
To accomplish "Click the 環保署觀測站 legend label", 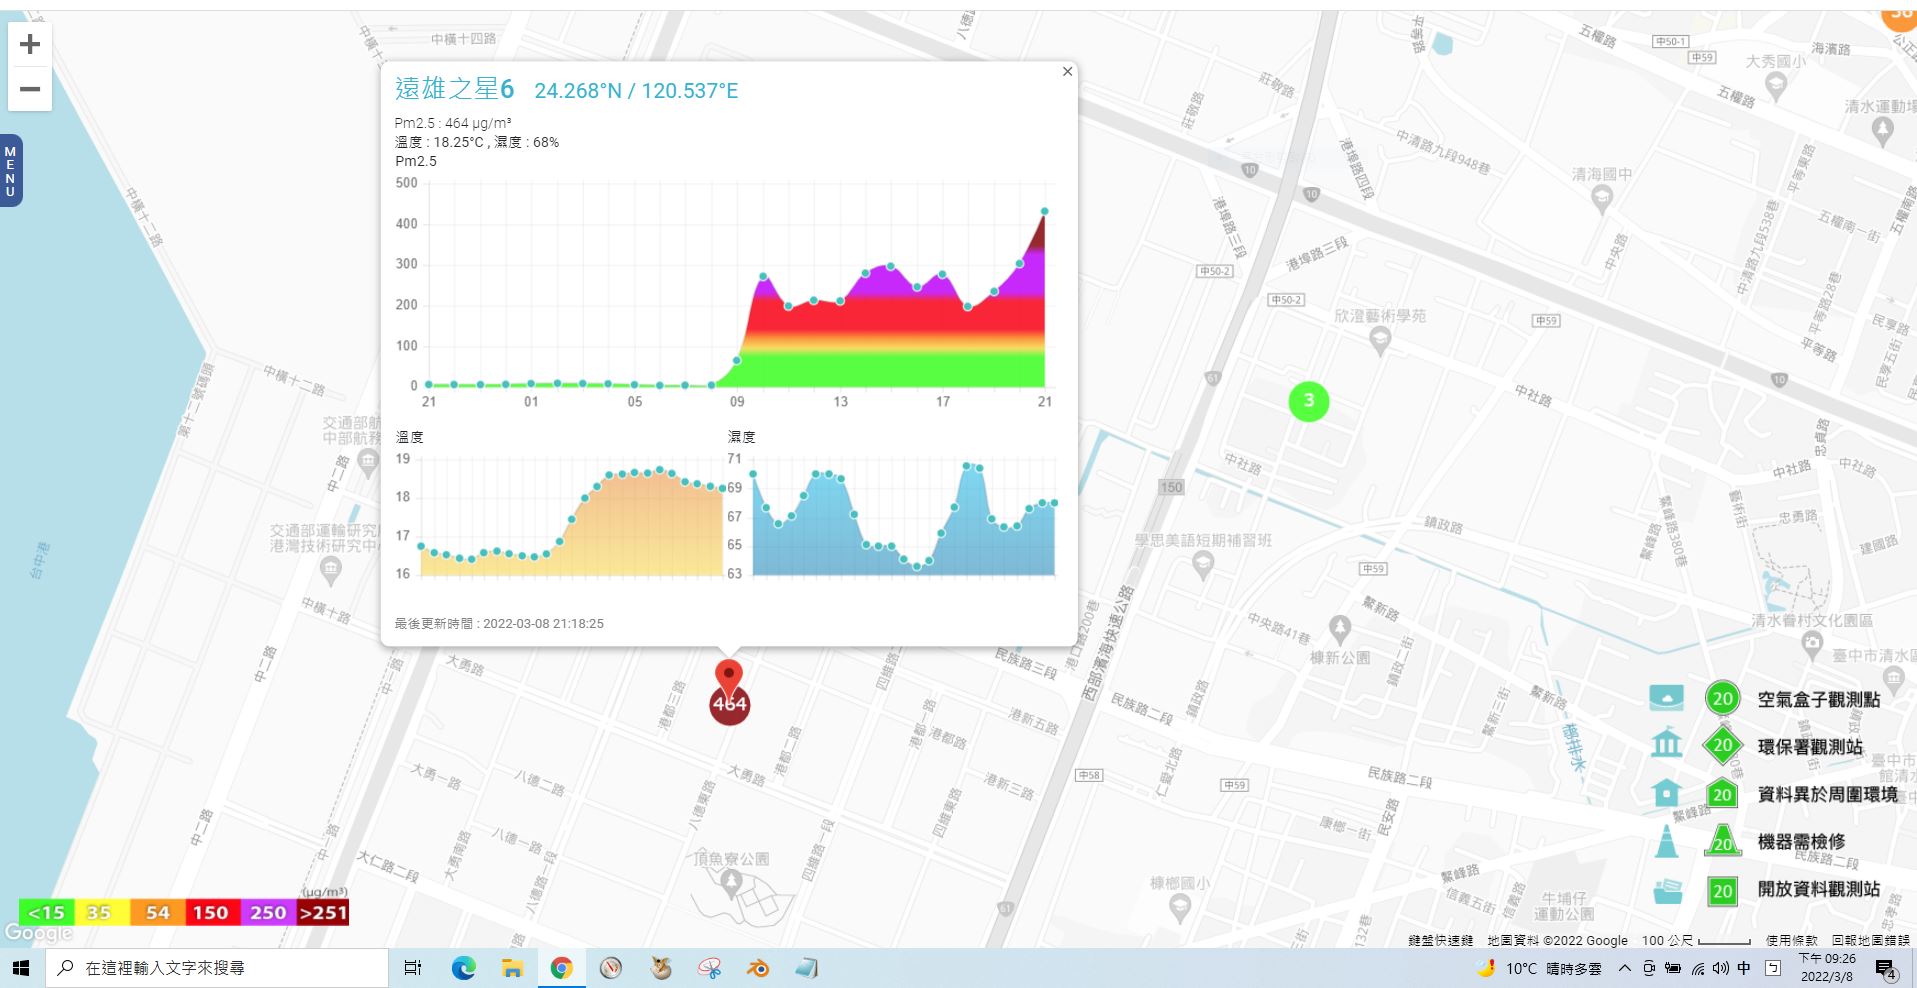I will pos(1811,747).
